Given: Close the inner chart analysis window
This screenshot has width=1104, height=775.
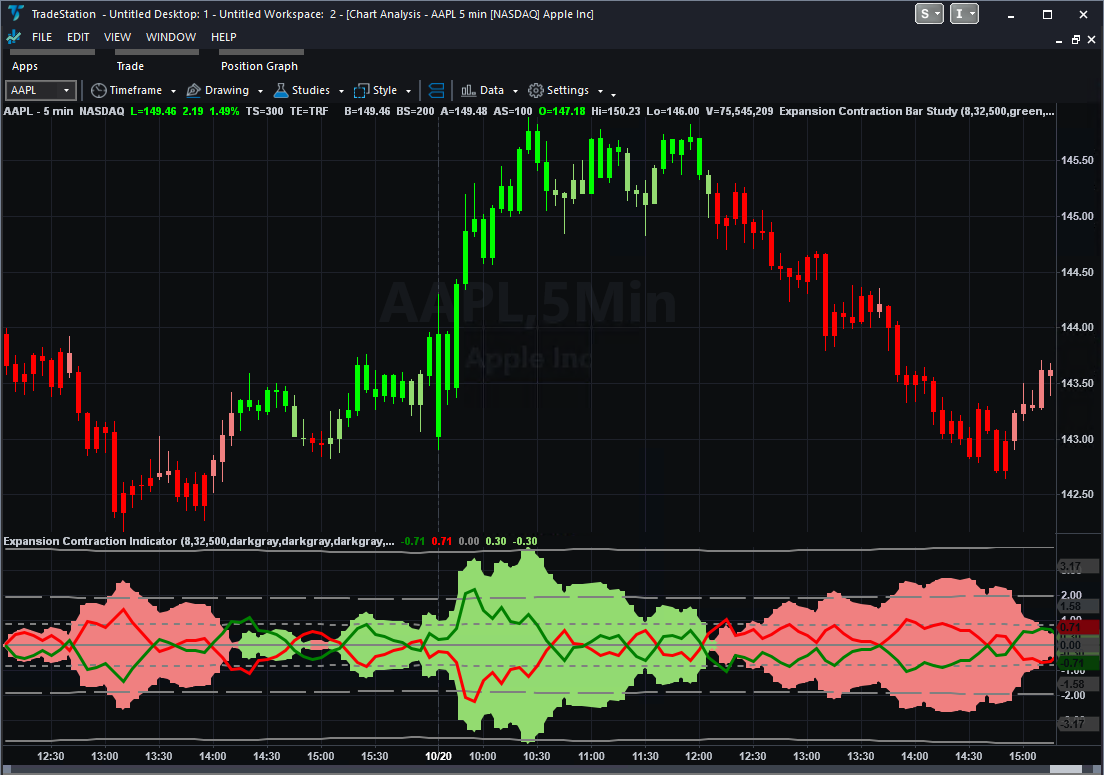Looking at the screenshot, I should click(x=1091, y=40).
